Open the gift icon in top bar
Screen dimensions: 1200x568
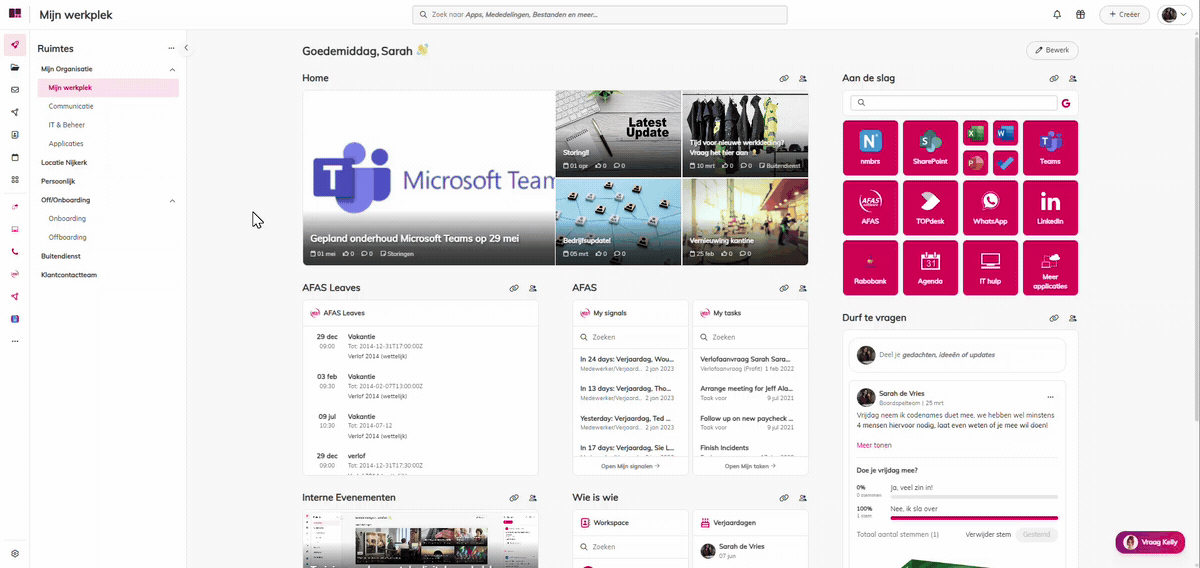1080,15
